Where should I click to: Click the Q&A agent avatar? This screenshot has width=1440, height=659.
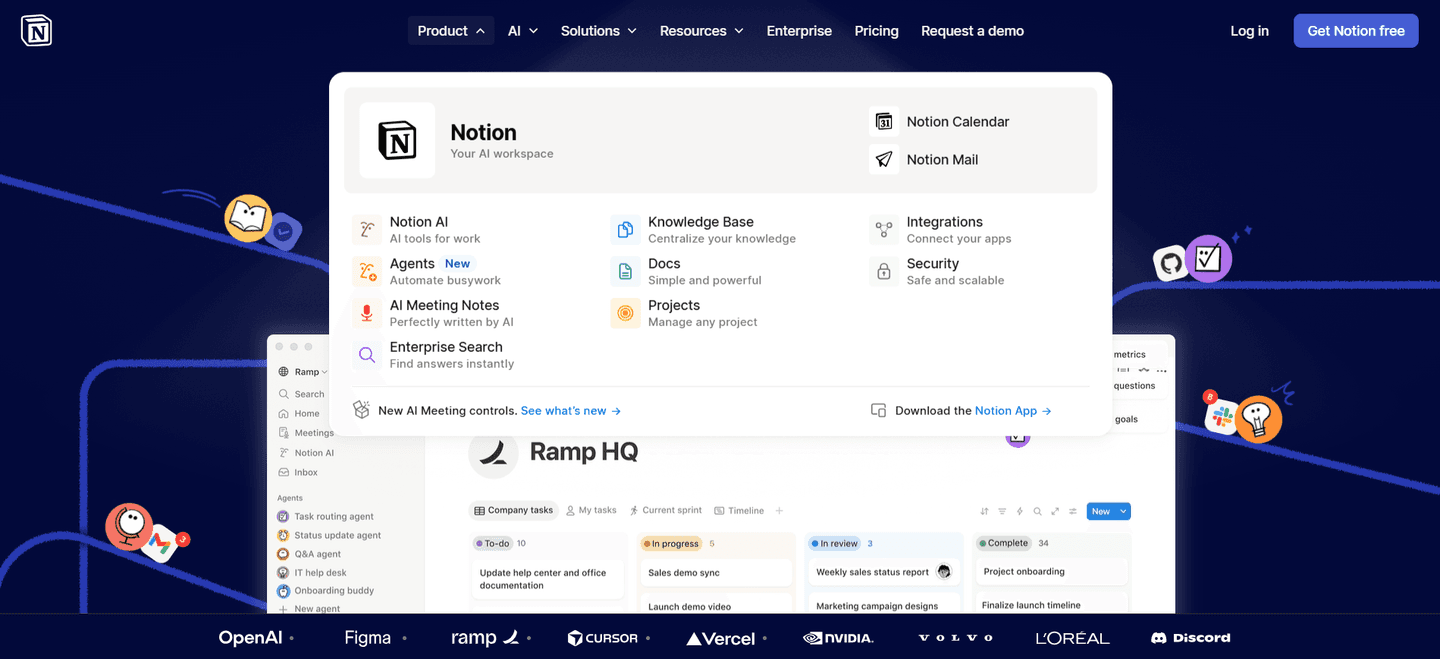[284, 554]
